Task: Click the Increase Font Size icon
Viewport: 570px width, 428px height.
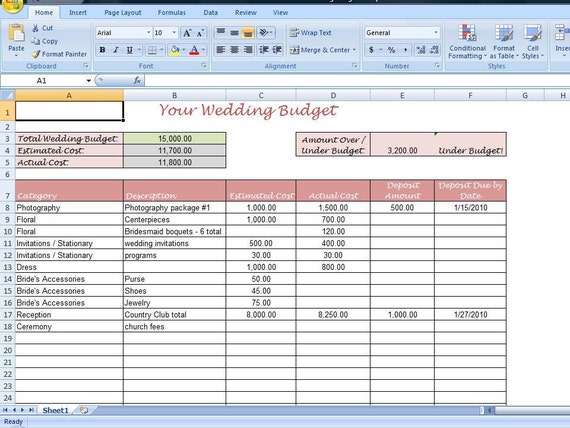Action: [x=187, y=33]
